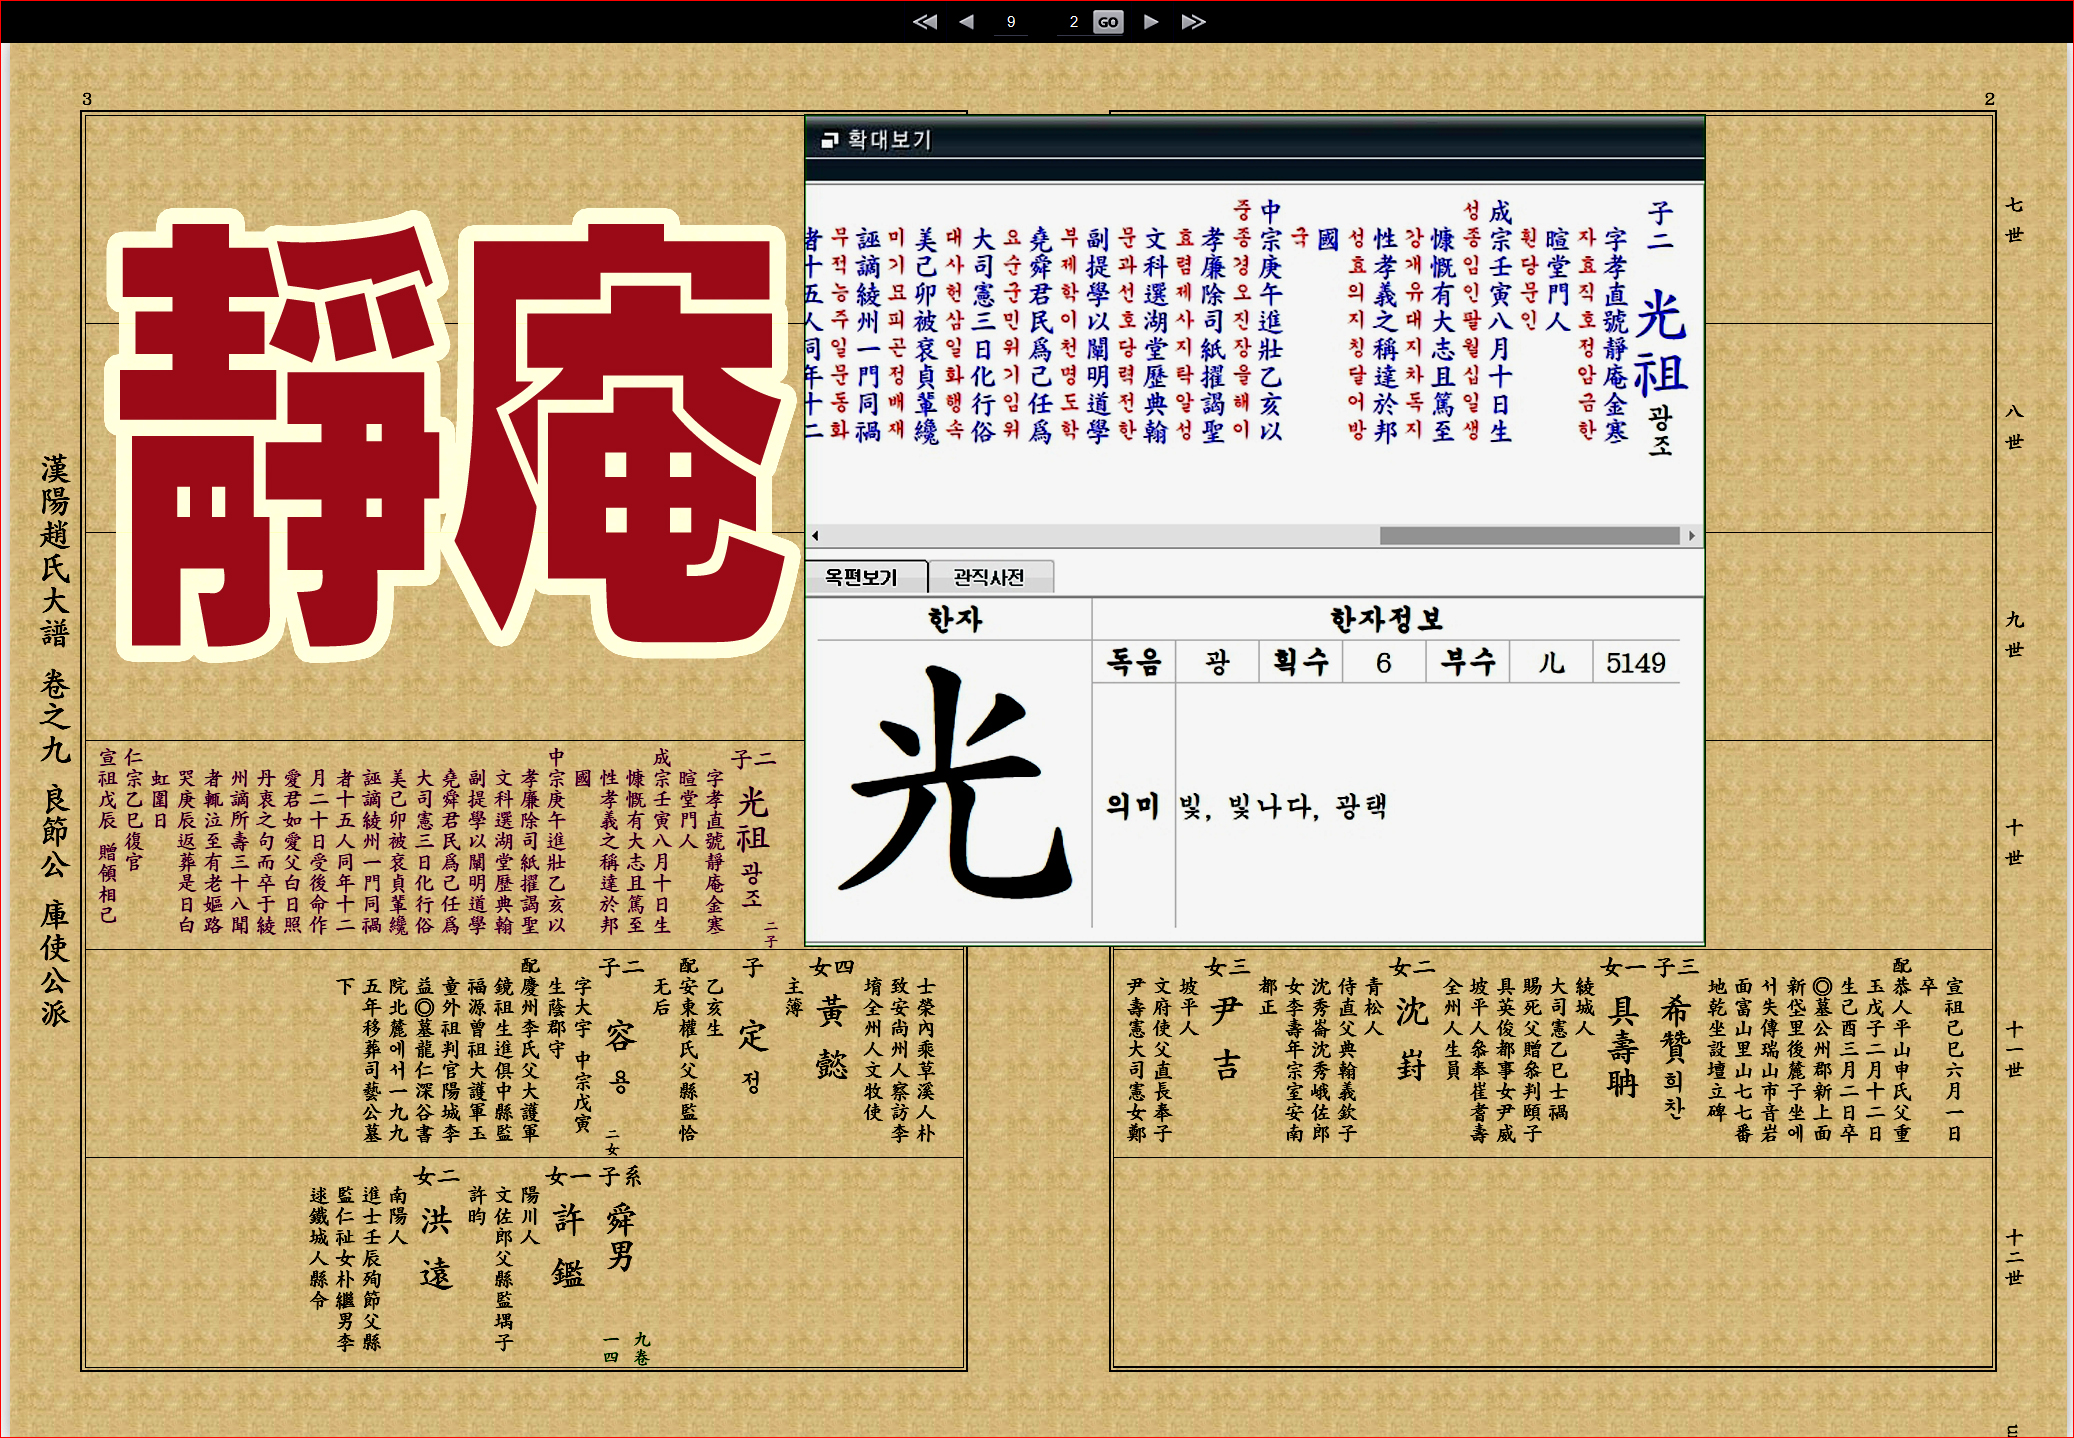Click the name 容 on the left page
Screen dimensions: 2074x1438
coord(620,1036)
